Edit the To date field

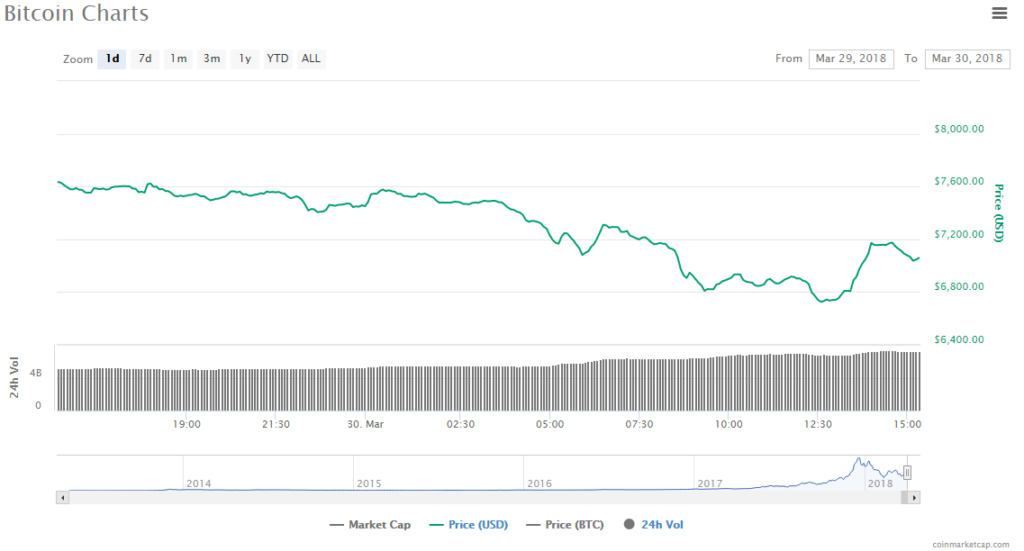[x=967, y=59]
